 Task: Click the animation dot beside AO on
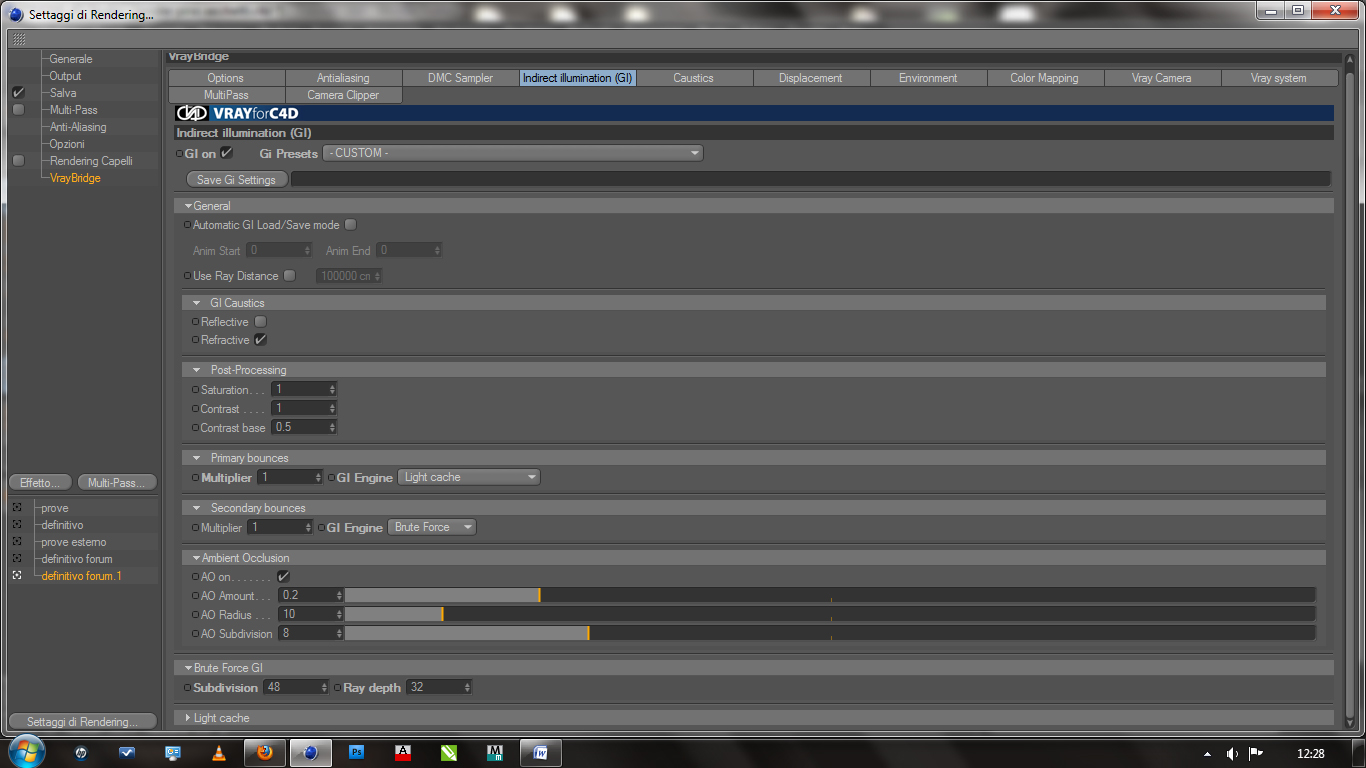(x=196, y=577)
